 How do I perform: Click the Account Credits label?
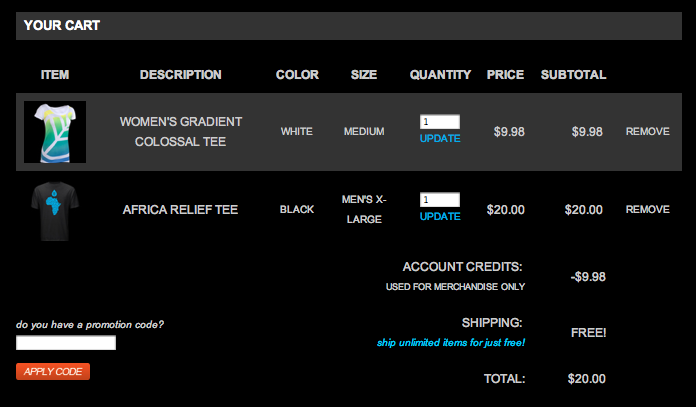click(x=462, y=267)
